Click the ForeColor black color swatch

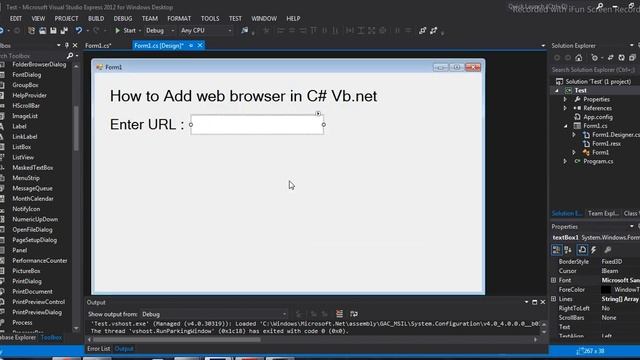pos(606,289)
